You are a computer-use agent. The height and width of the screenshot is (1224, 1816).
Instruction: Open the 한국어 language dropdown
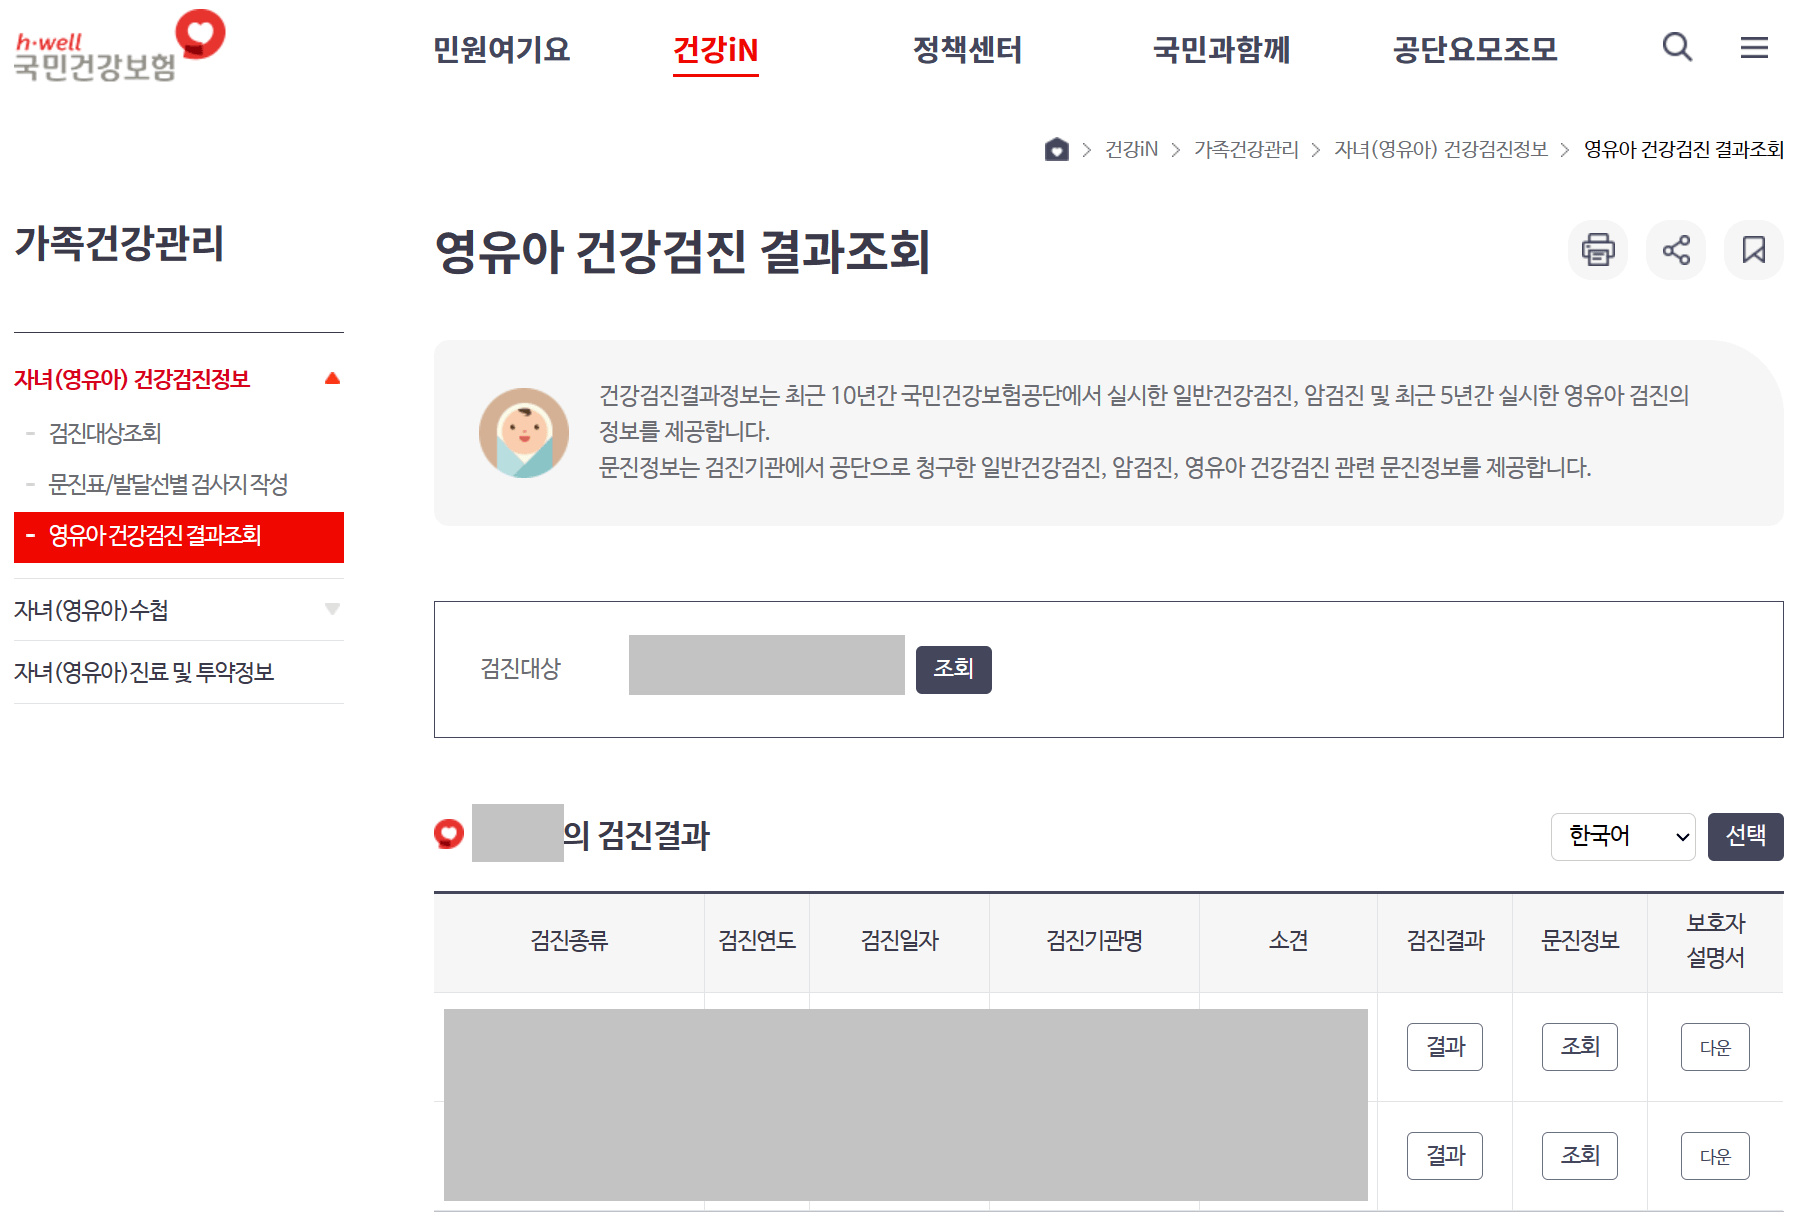1622,837
